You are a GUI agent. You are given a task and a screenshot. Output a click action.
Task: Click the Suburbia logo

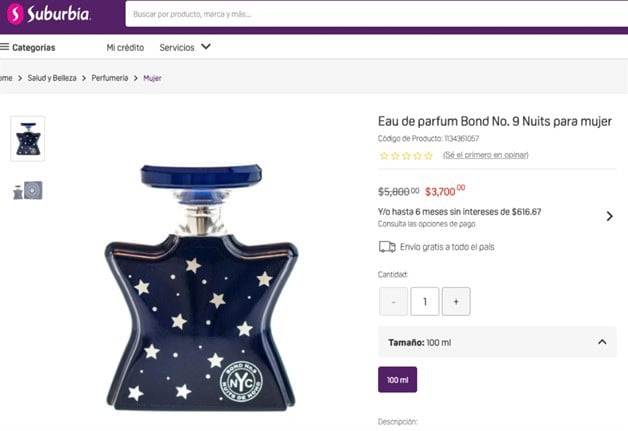point(49,14)
